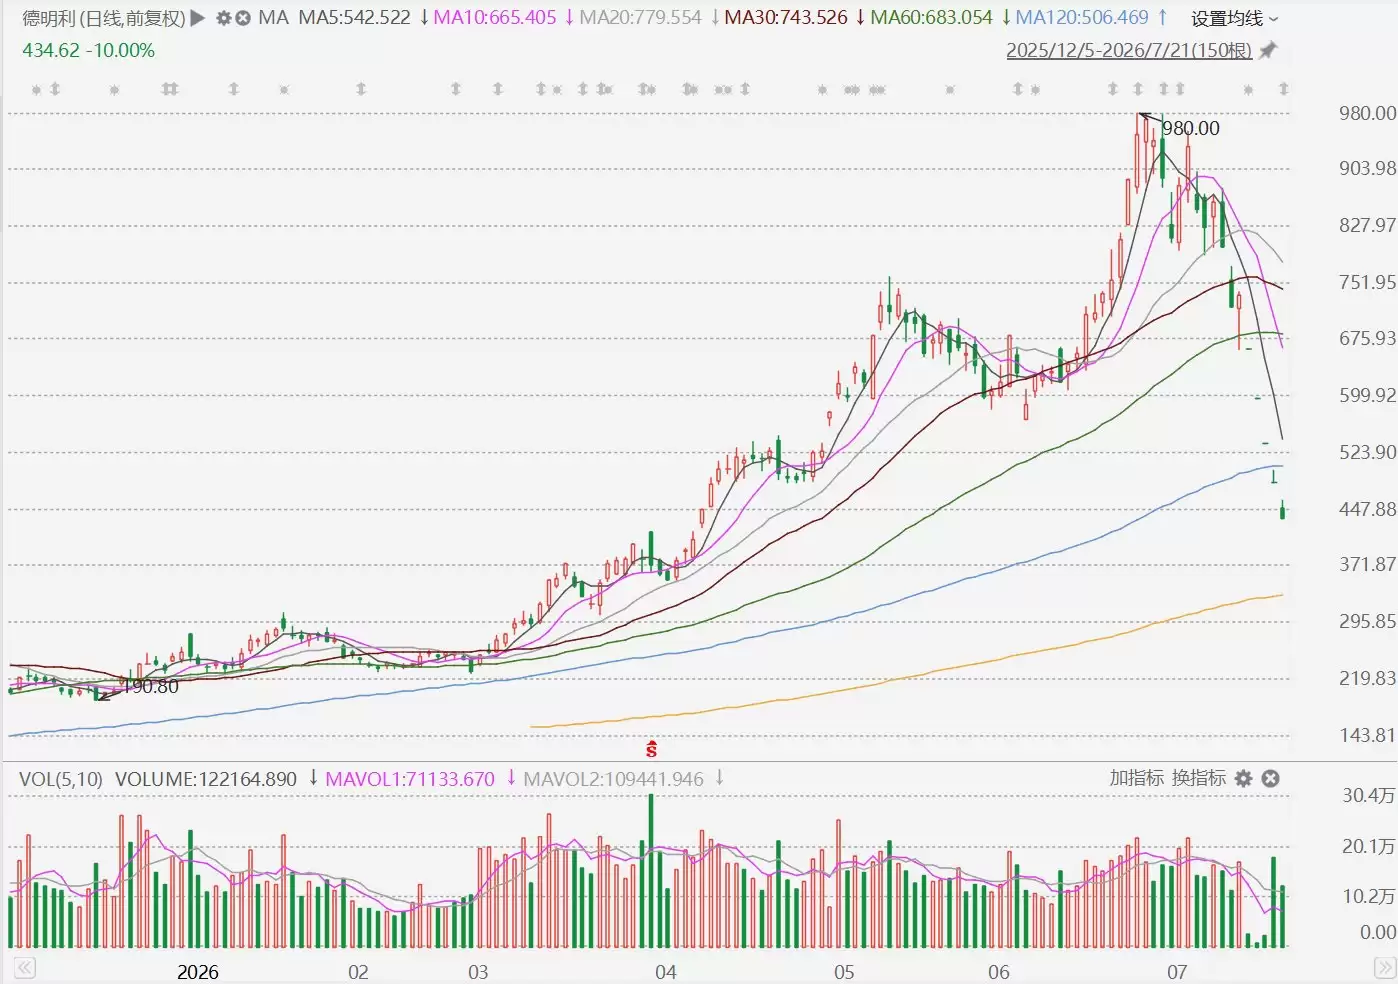Click the red S marker below the chart
This screenshot has width=1398, height=984.
pos(652,748)
